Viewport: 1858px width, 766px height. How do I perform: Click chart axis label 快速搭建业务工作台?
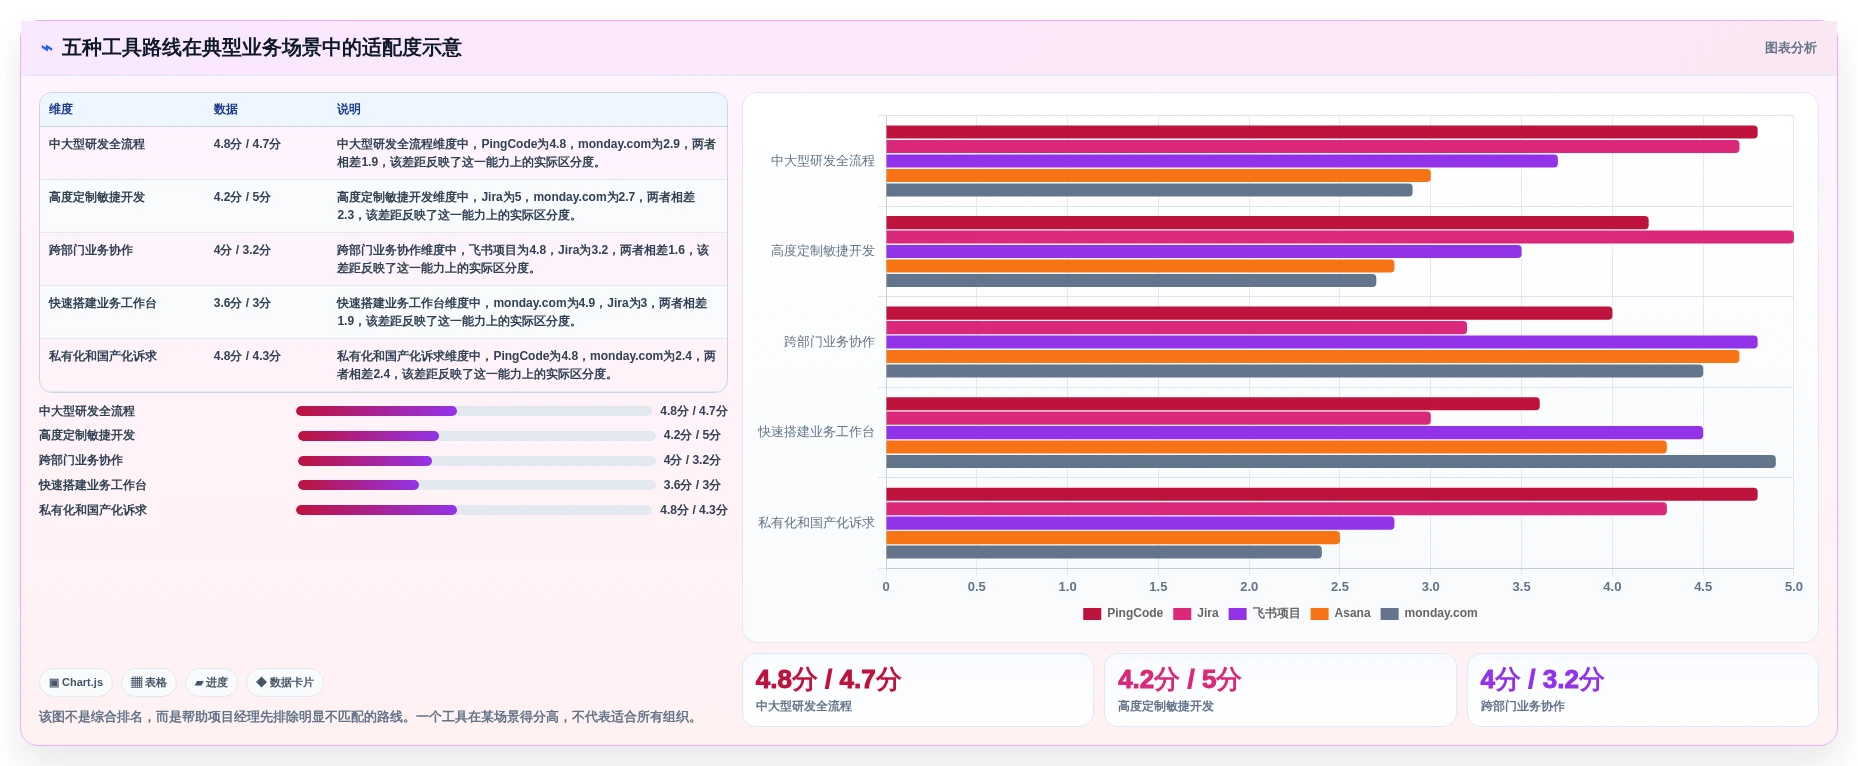pos(816,432)
